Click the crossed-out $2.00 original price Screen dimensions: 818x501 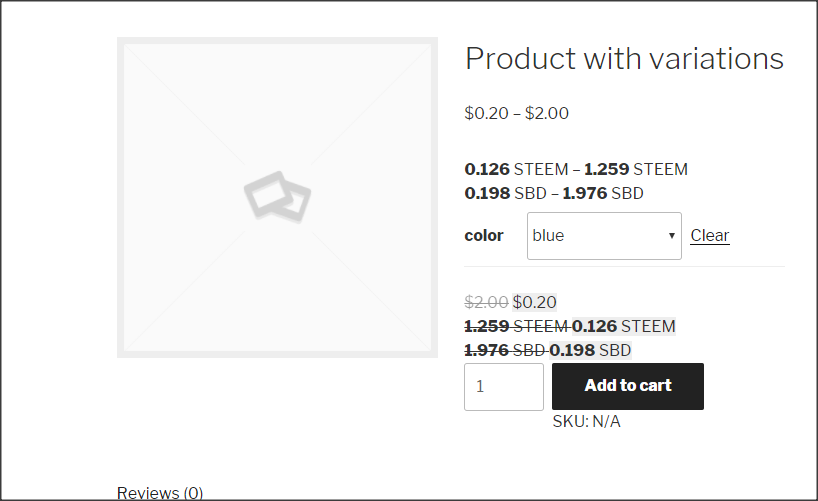pos(486,302)
